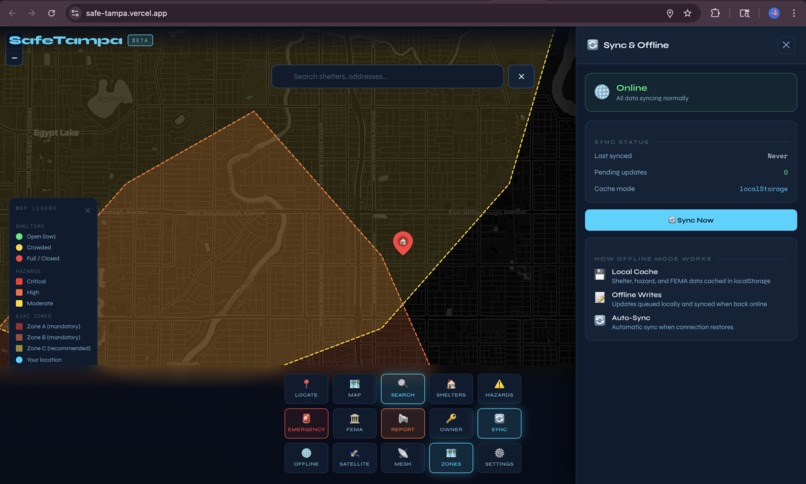Zoom out with the map minus button
This screenshot has width=806, height=484.
[14, 58]
